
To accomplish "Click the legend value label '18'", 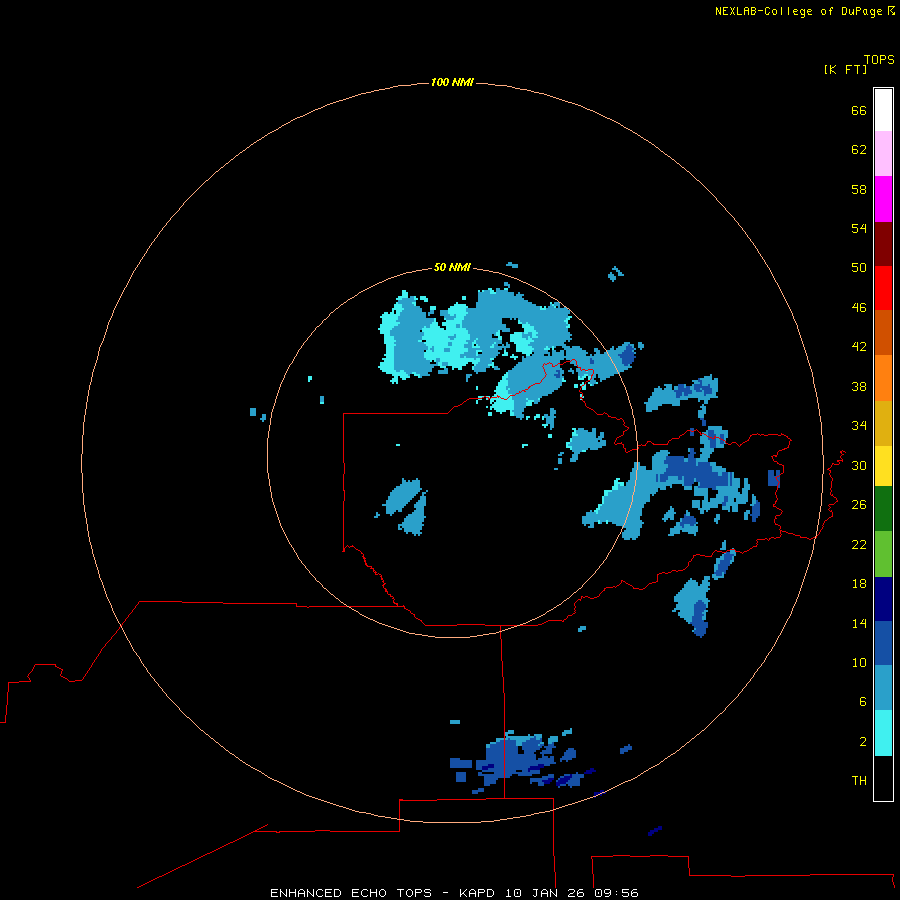I will point(859,584).
